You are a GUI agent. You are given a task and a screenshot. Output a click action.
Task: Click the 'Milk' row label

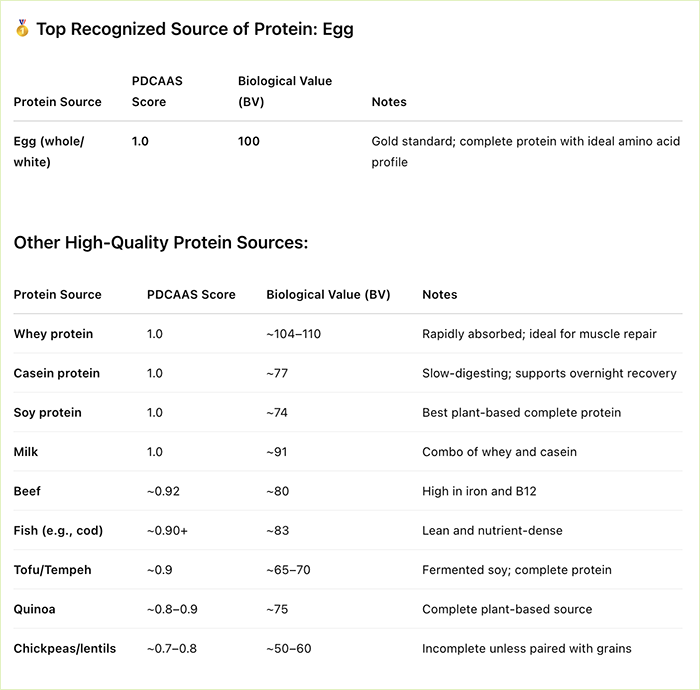click(x=27, y=452)
